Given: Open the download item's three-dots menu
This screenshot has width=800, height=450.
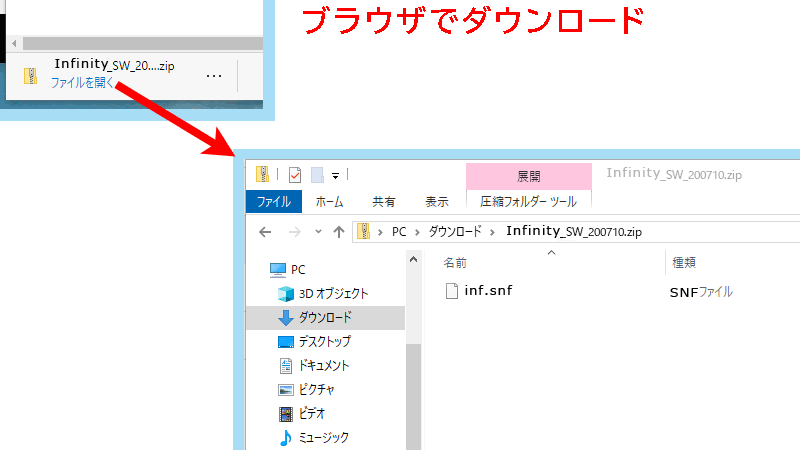Looking at the screenshot, I should [214, 75].
